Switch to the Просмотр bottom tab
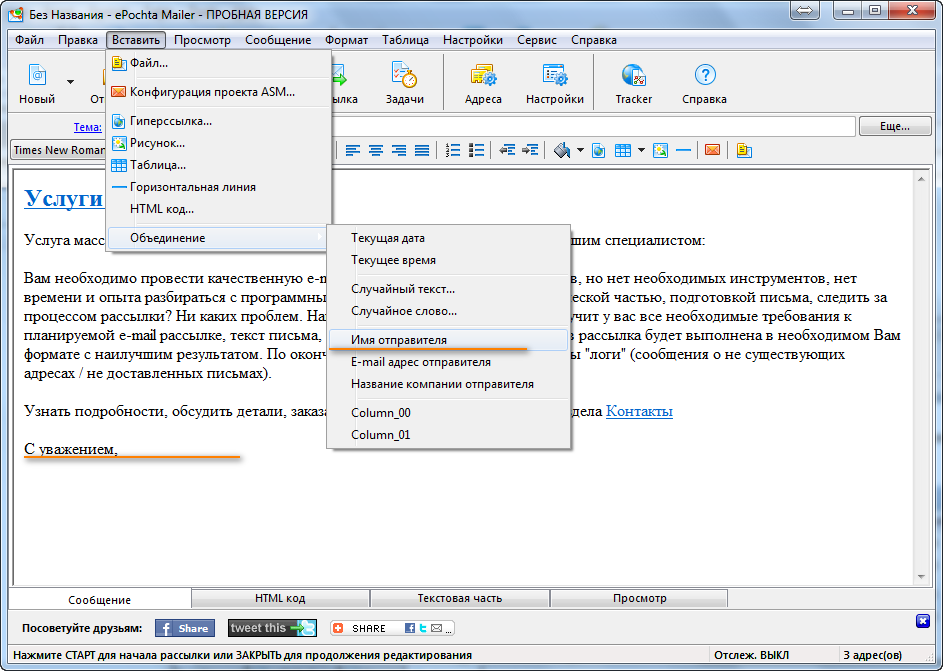This screenshot has width=943, height=671. (x=639, y=599)
